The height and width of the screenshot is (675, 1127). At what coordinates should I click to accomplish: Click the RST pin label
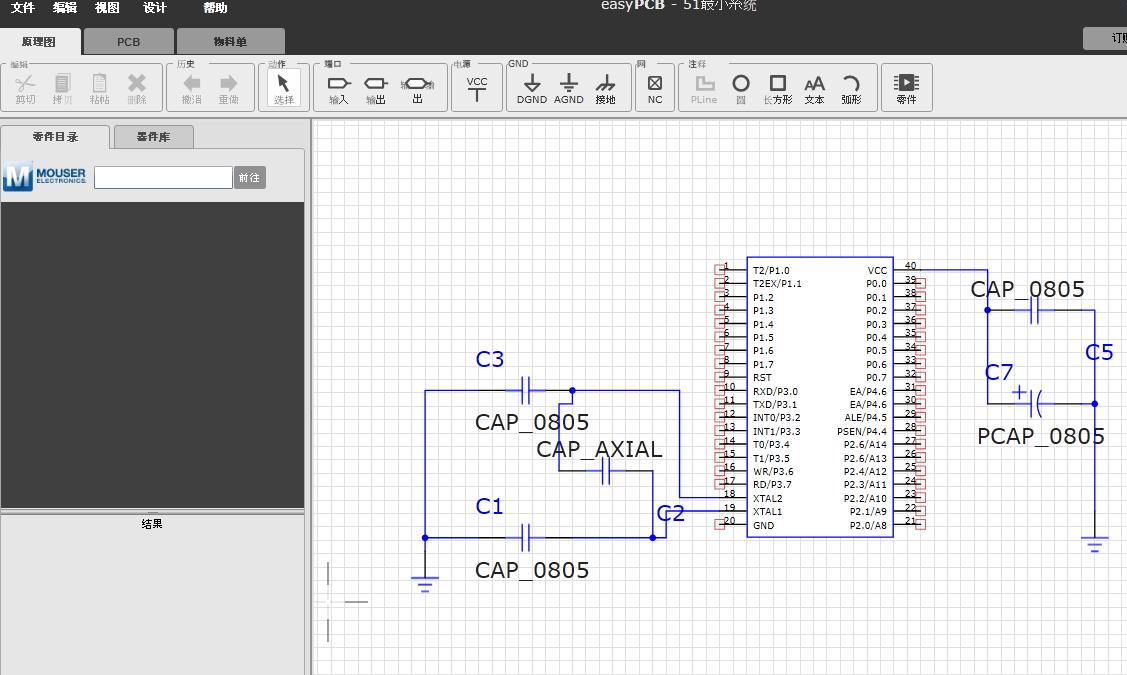pos(762,377)
